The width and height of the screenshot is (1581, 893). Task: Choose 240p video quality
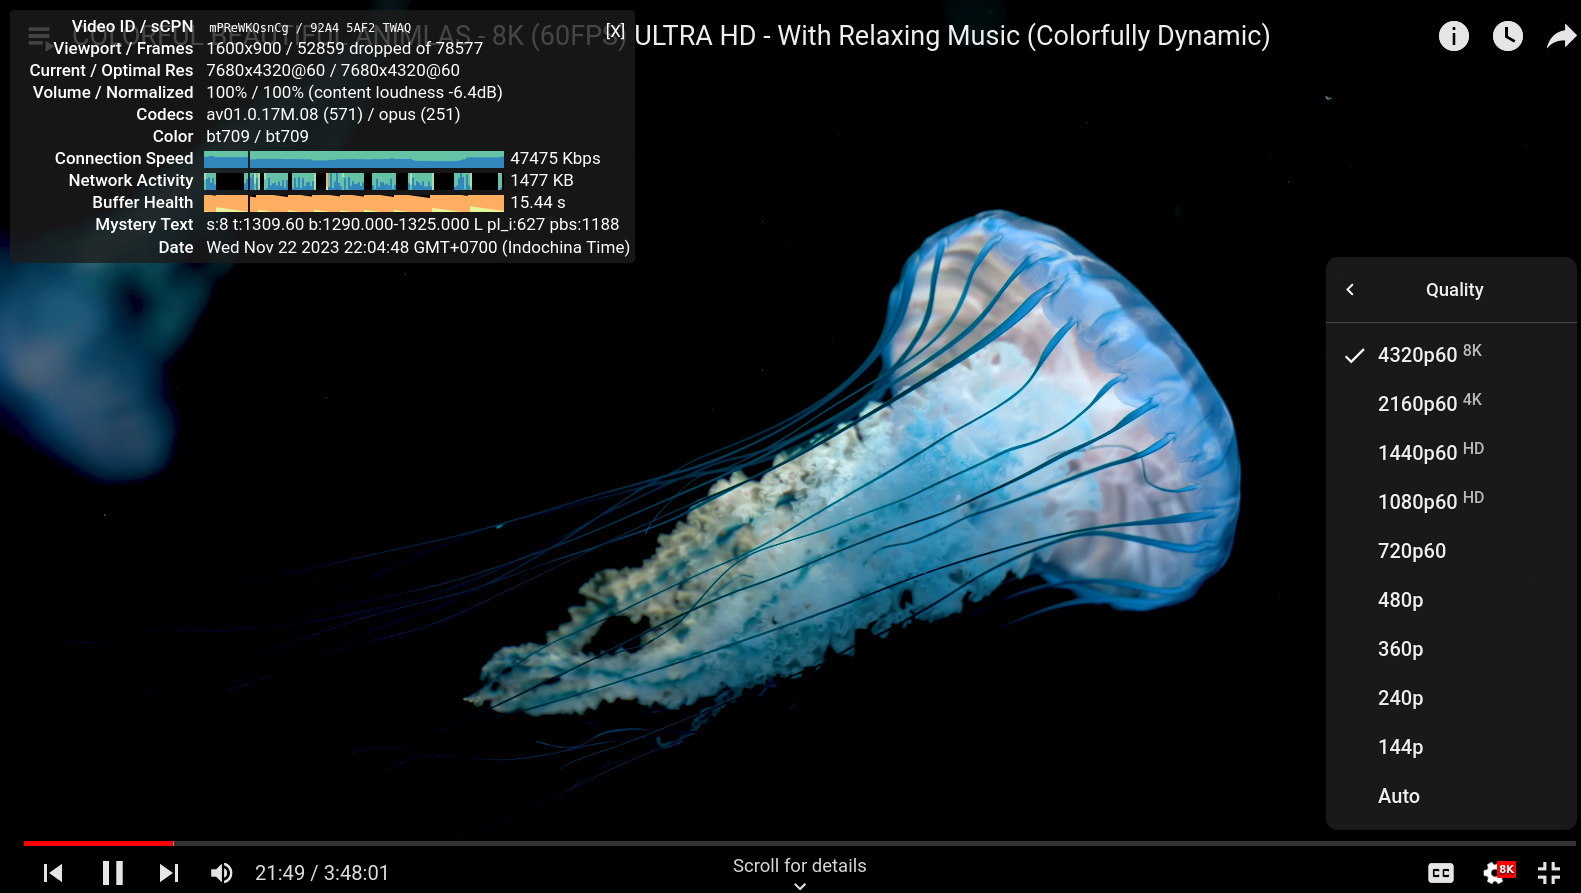point(1451,697)
